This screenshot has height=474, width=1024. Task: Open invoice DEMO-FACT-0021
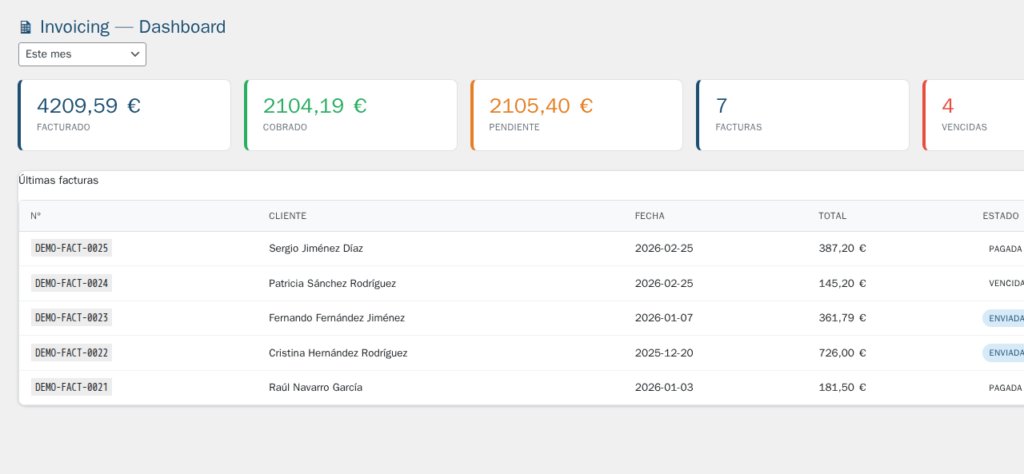71,387
